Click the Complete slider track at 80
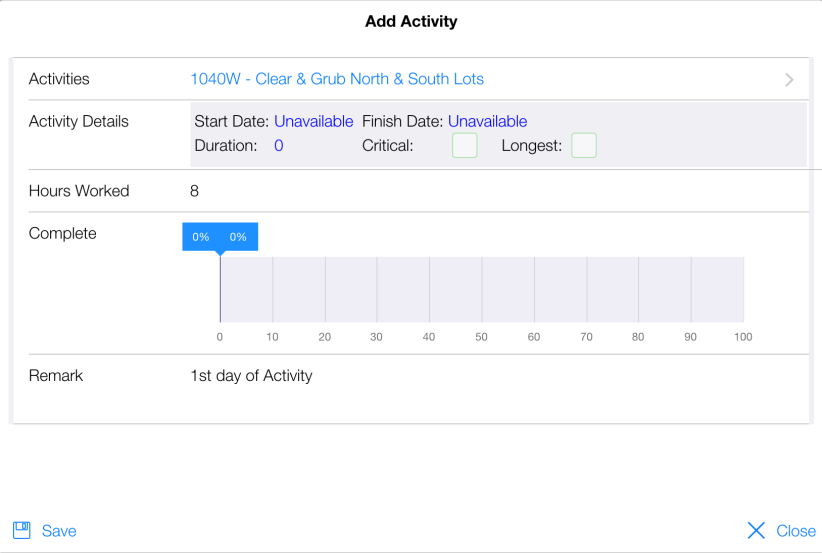 638,289
